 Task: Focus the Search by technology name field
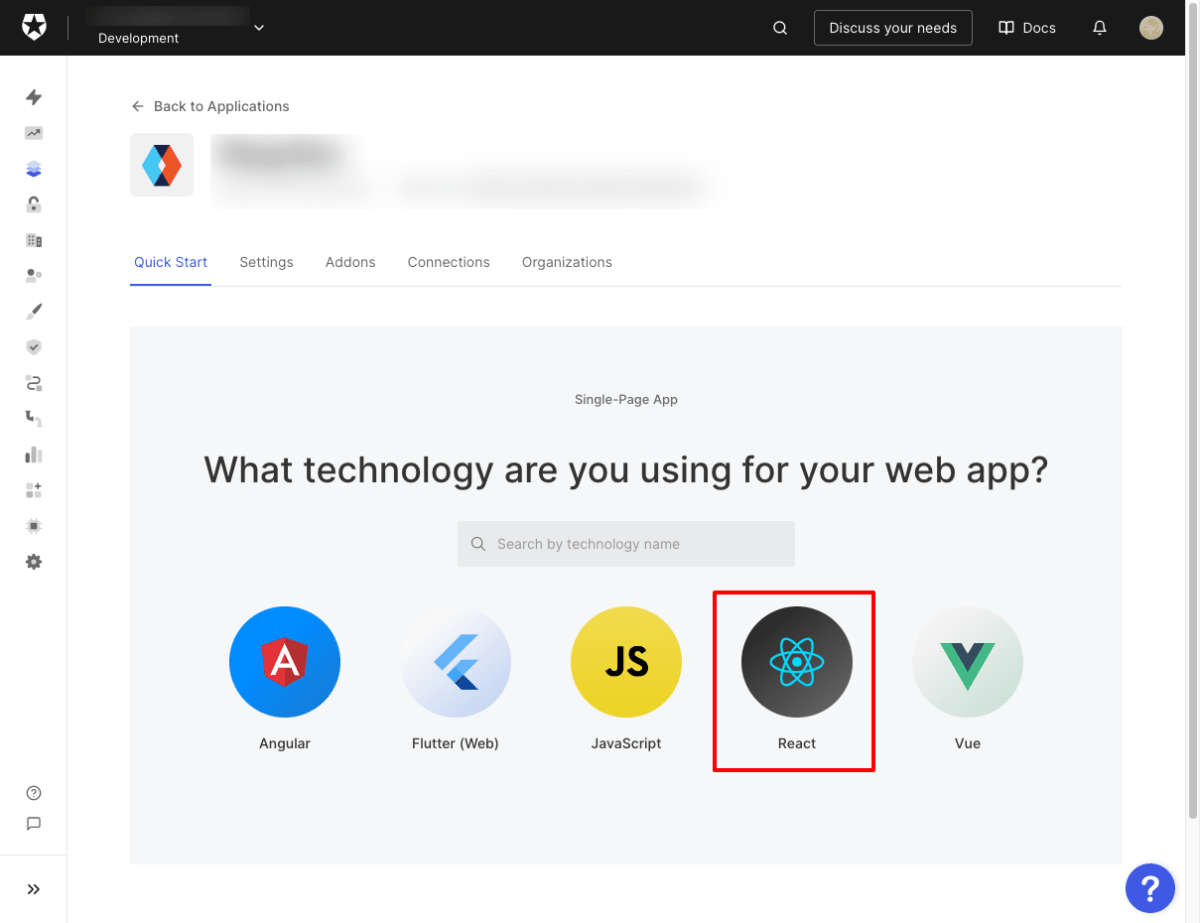(626, 544)
